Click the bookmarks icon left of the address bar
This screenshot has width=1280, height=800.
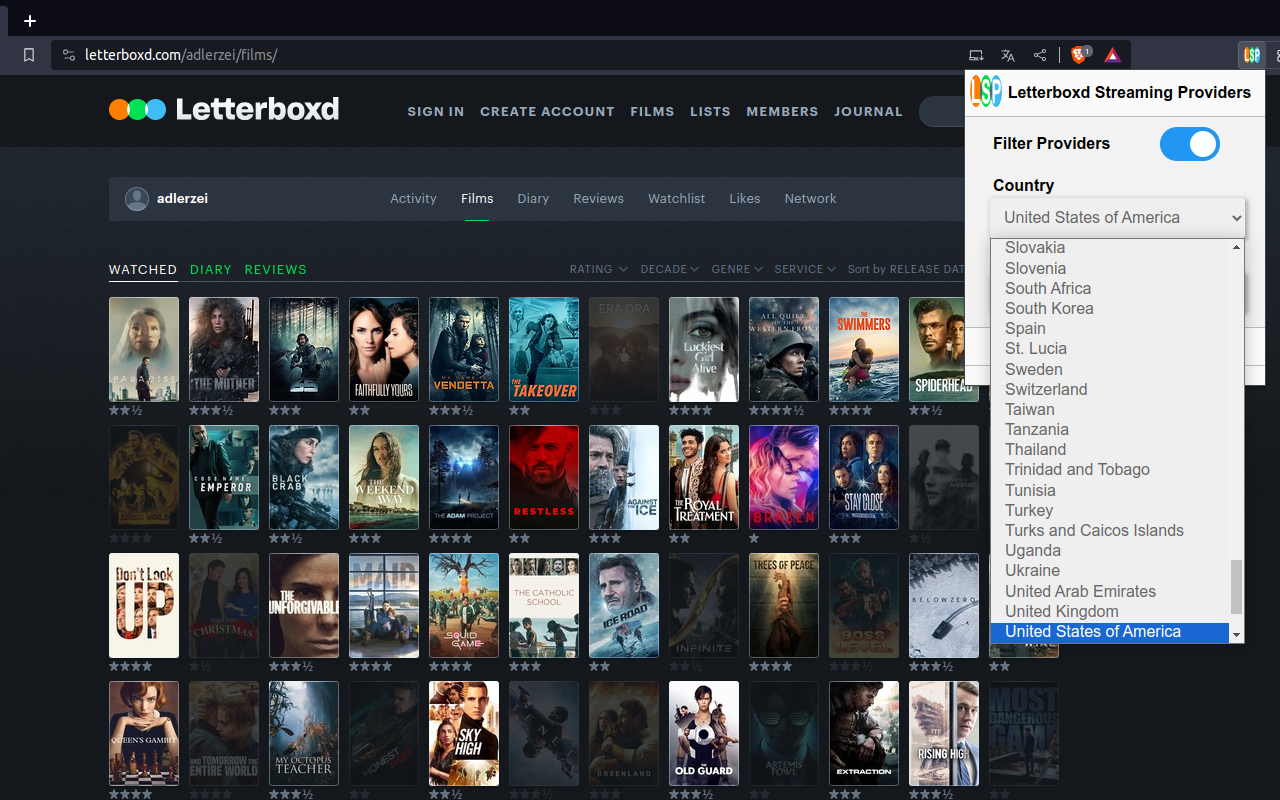point(29,55)
